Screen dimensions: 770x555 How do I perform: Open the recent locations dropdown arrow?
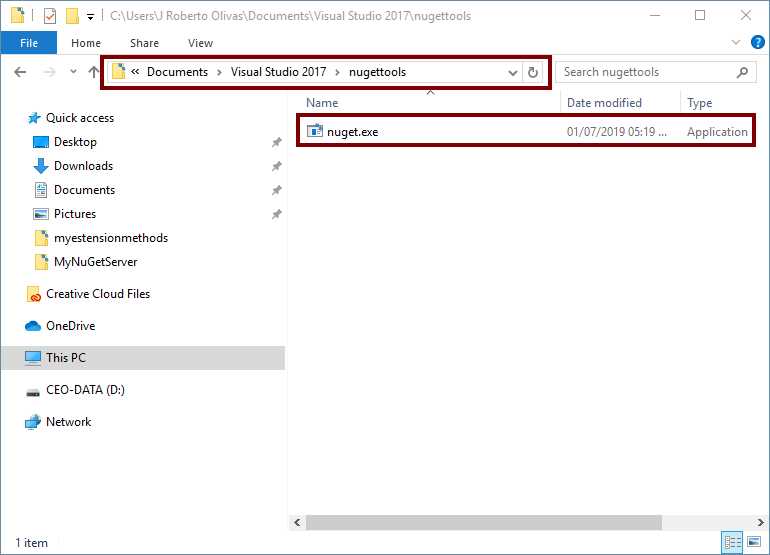(73, 72)
